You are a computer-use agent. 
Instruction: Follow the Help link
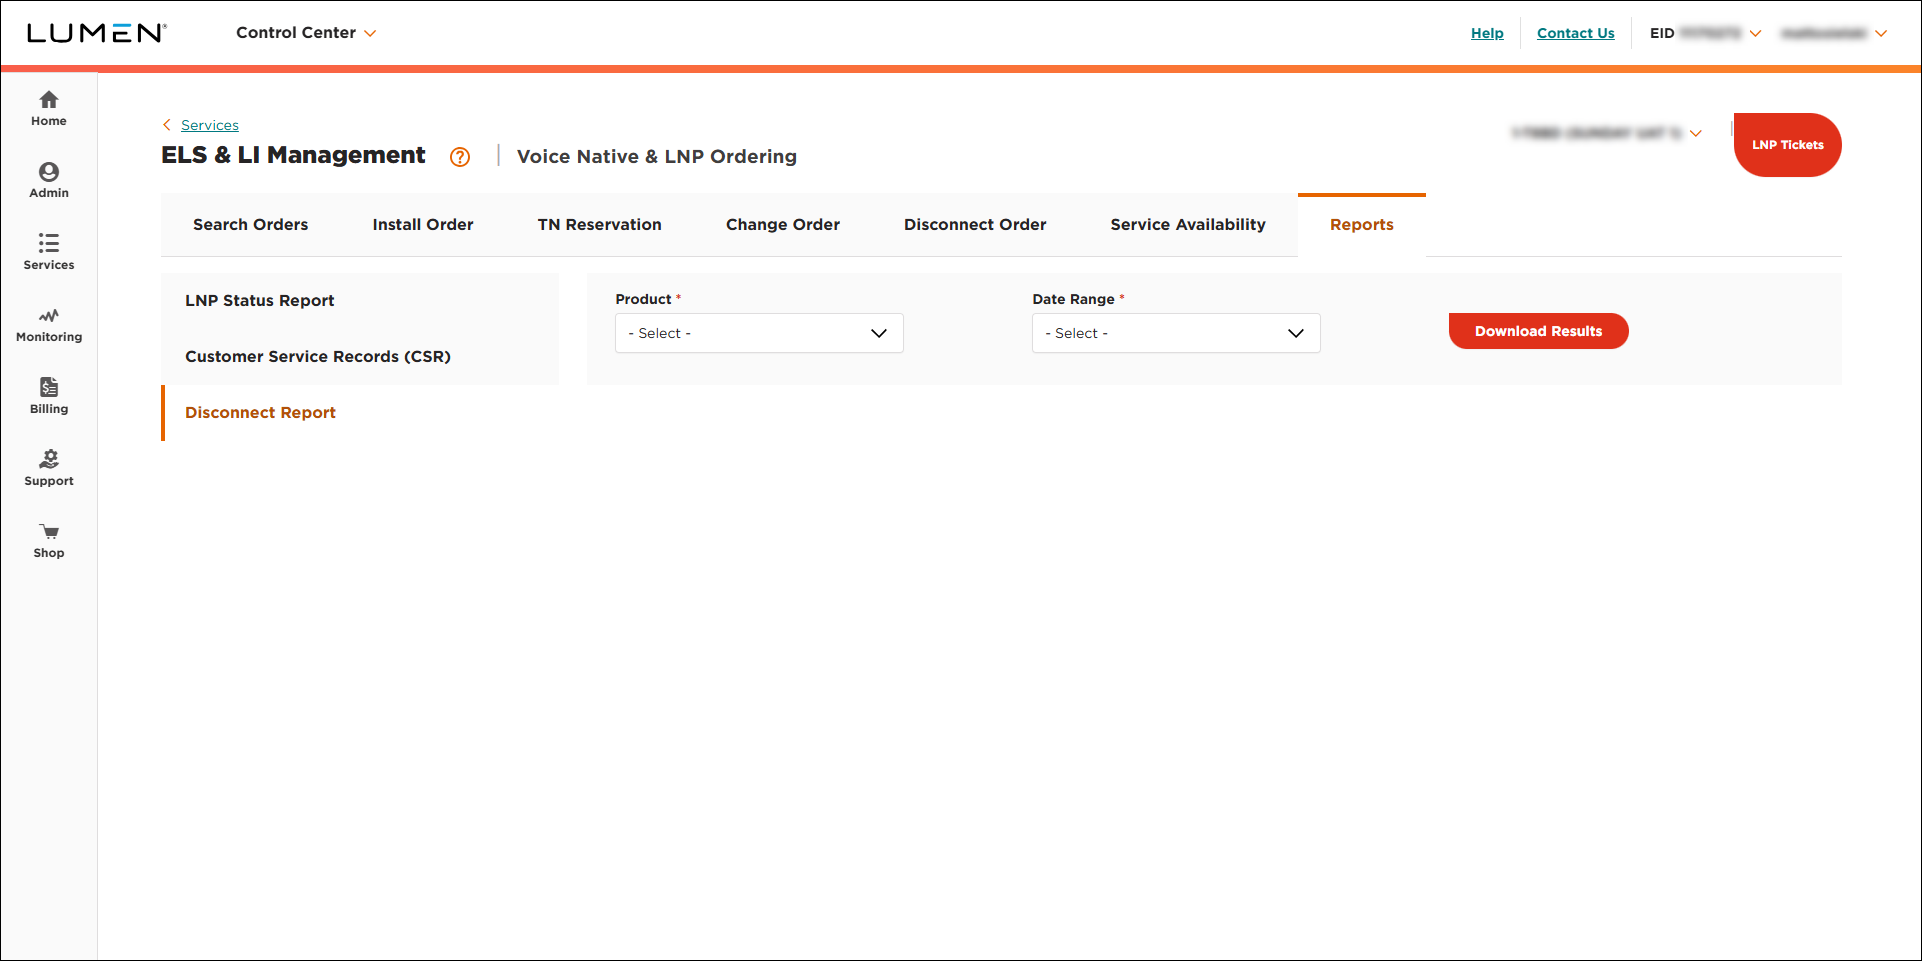[x=1487, y=33]
